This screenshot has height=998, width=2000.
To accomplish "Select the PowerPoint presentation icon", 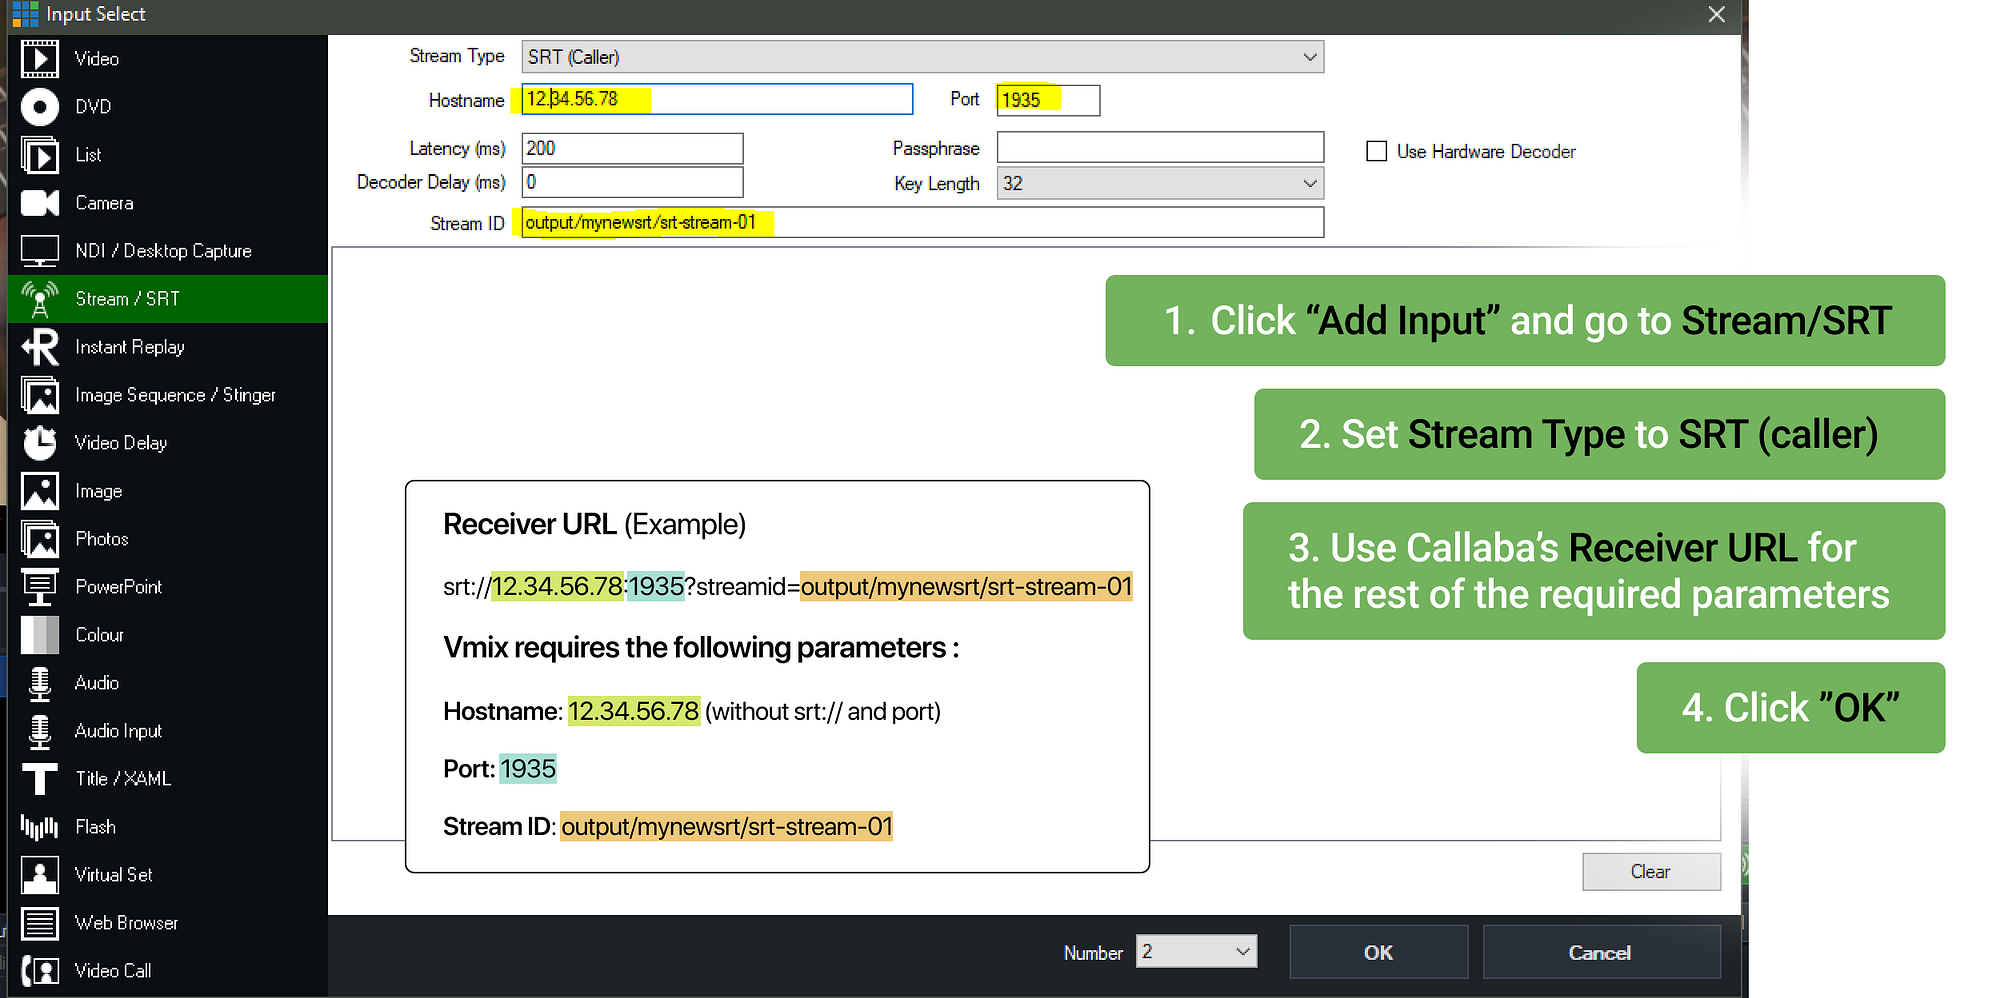I will 40,586.
